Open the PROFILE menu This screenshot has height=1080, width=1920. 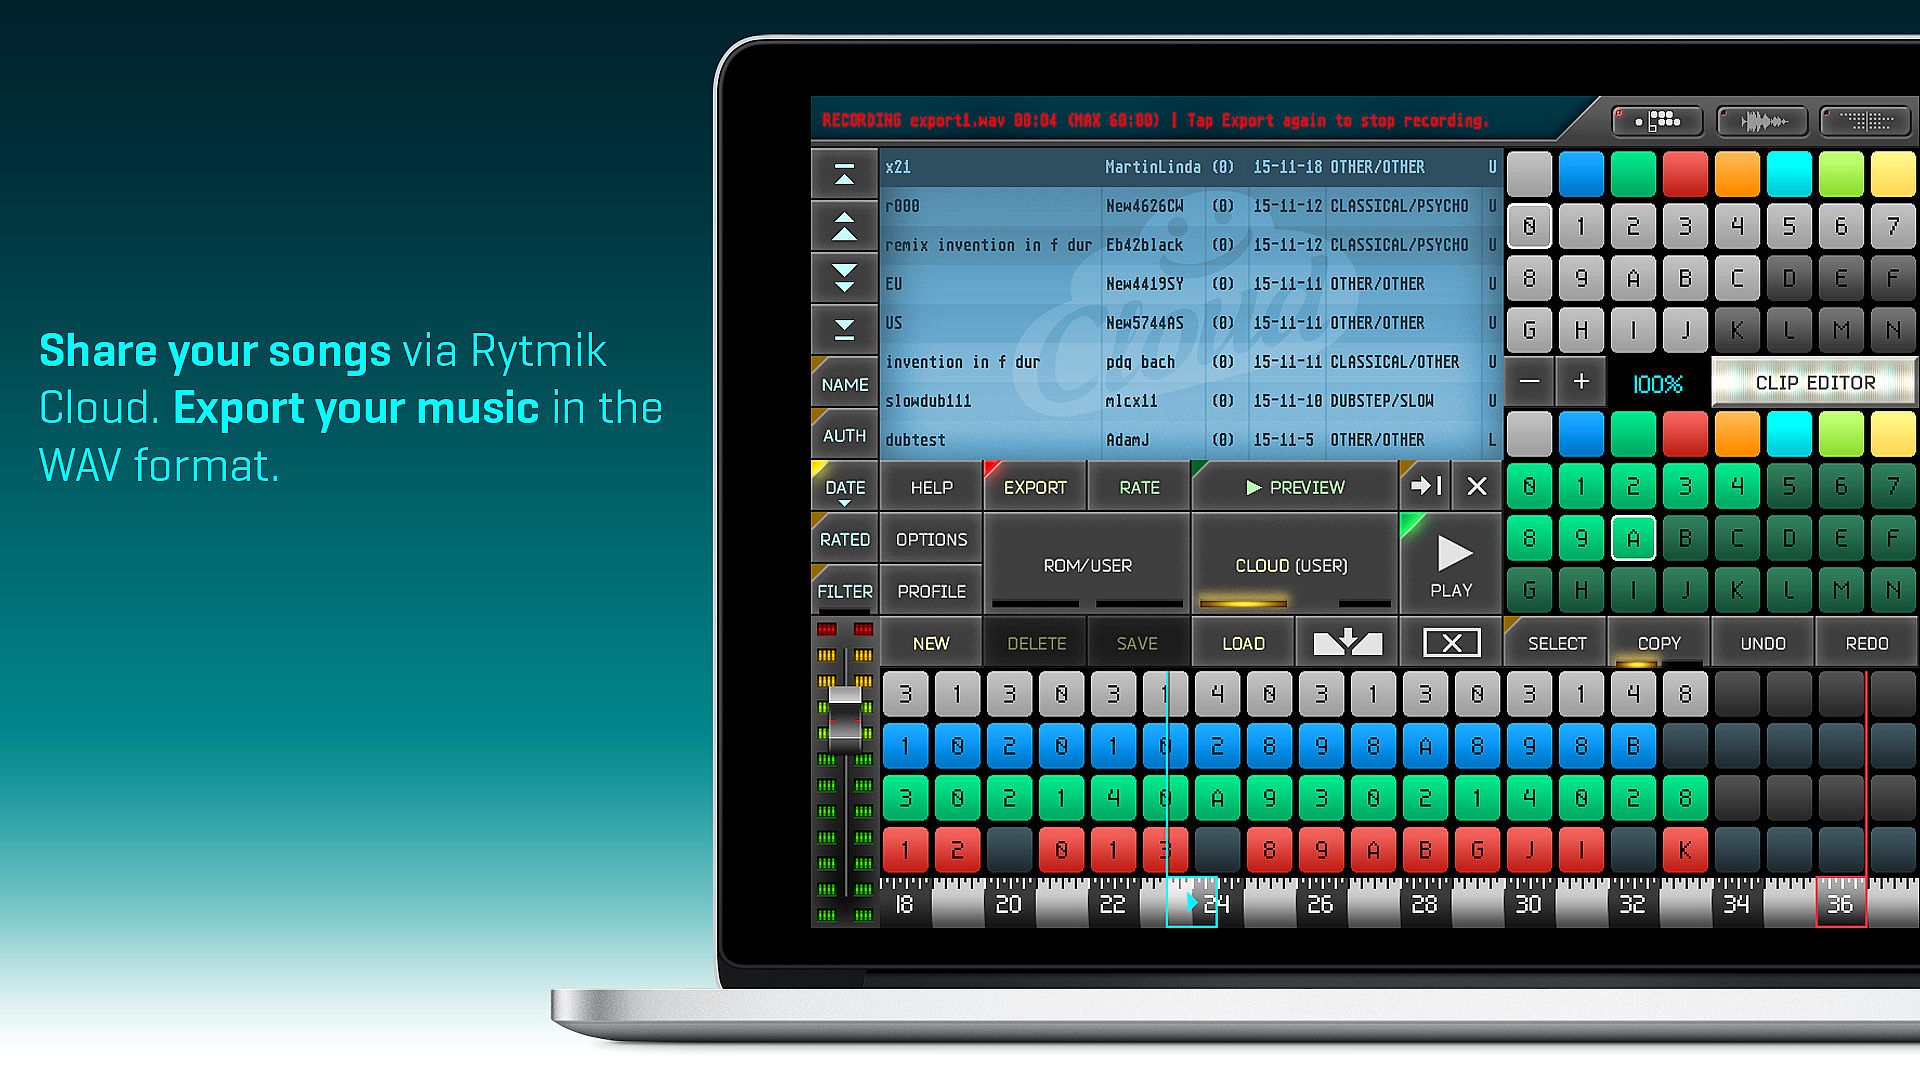coord(931,591)
